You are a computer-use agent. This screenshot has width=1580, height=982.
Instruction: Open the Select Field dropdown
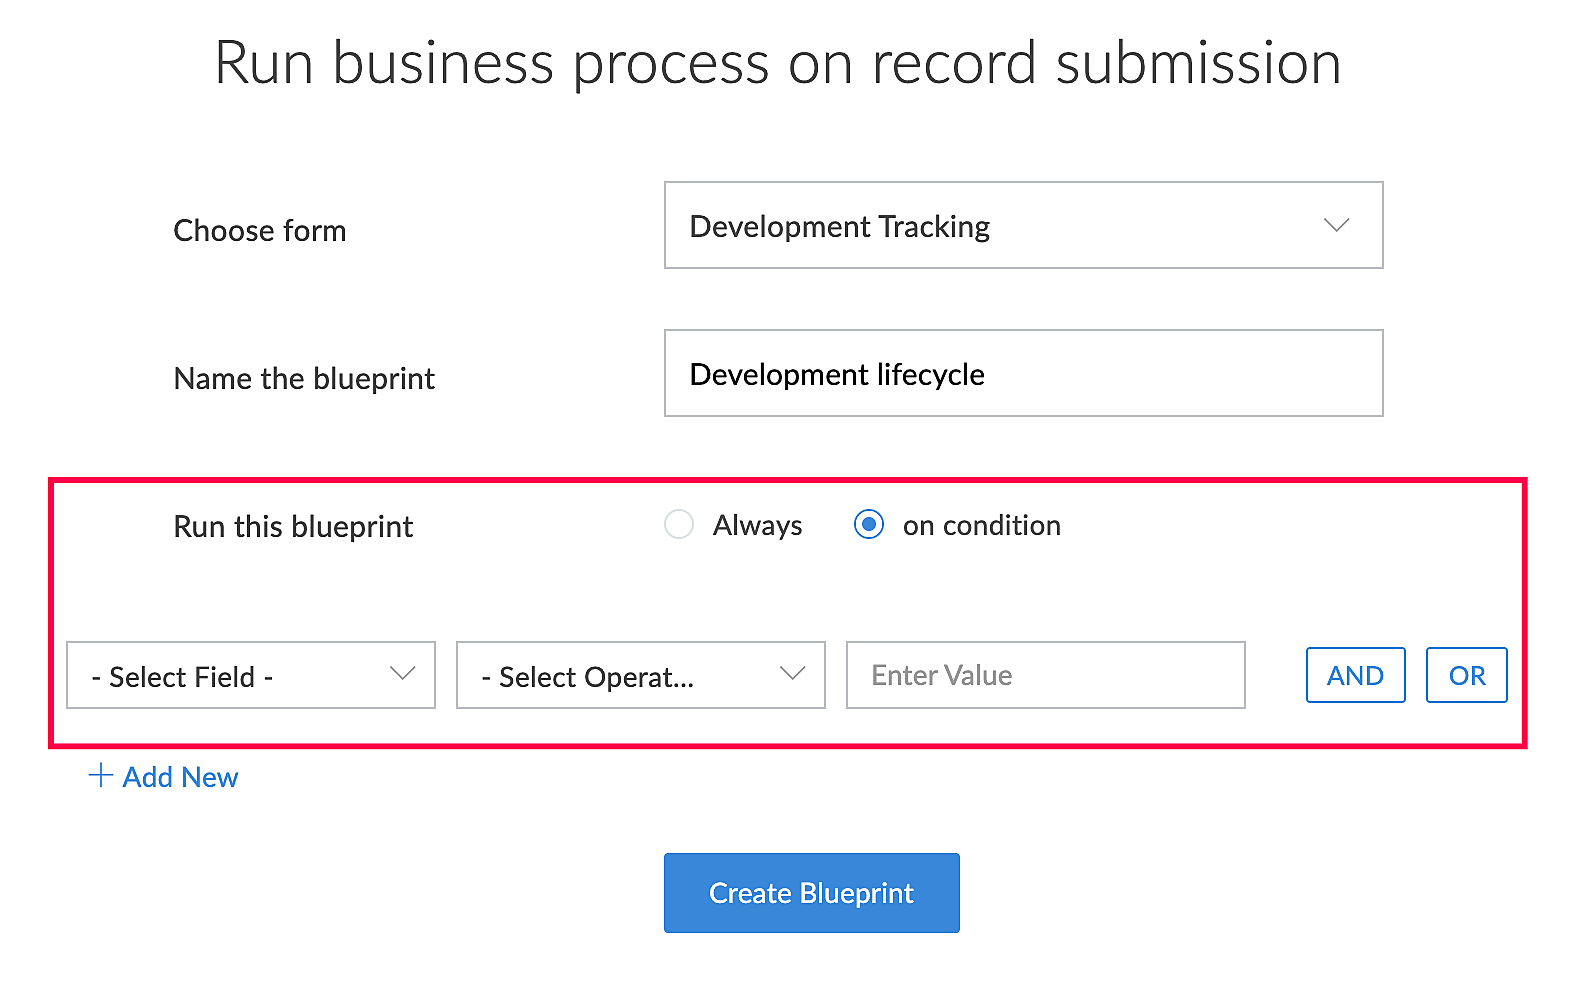pos(250,676)
